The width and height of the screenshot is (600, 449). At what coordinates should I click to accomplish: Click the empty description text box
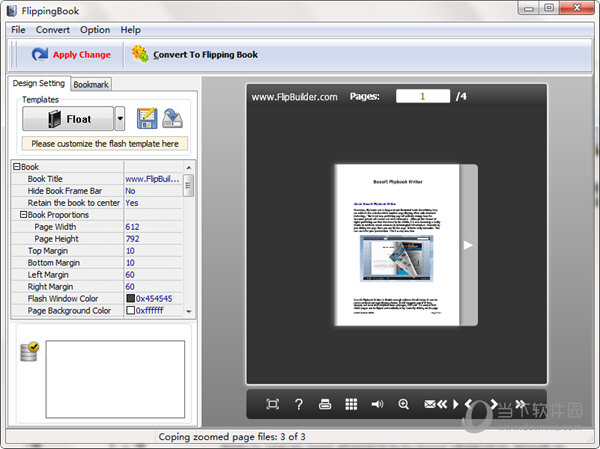(x=115, y=379)
